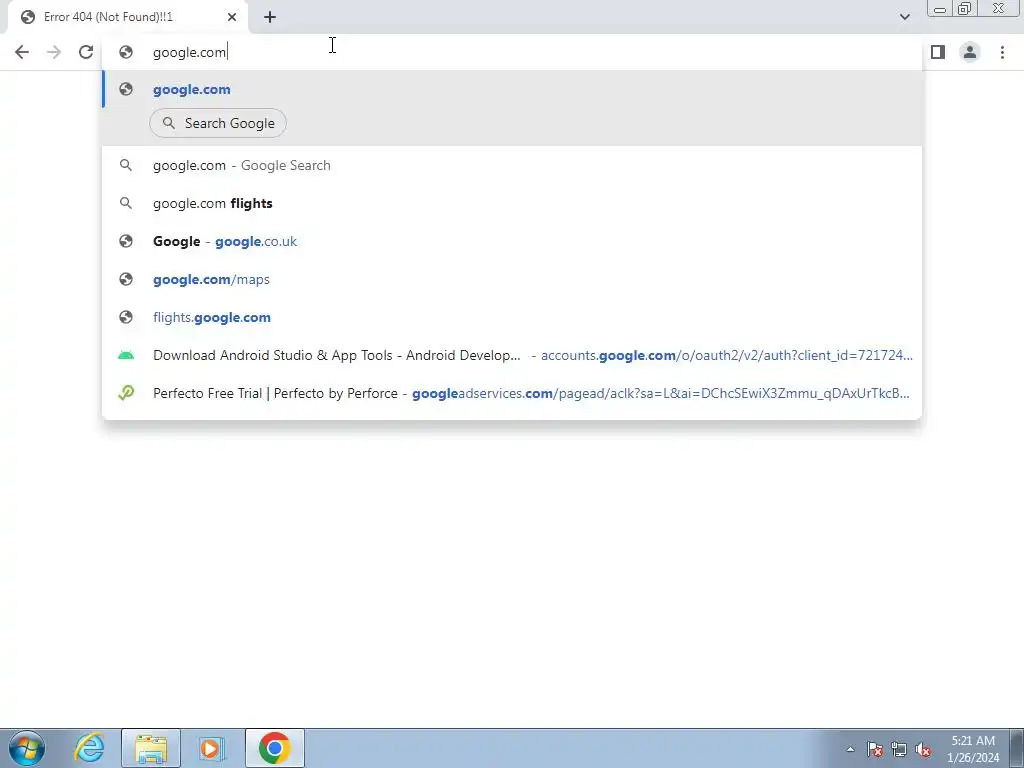Open a new tab with the plus button
The image size is (1024, 768).
click(x=270, y=17)
